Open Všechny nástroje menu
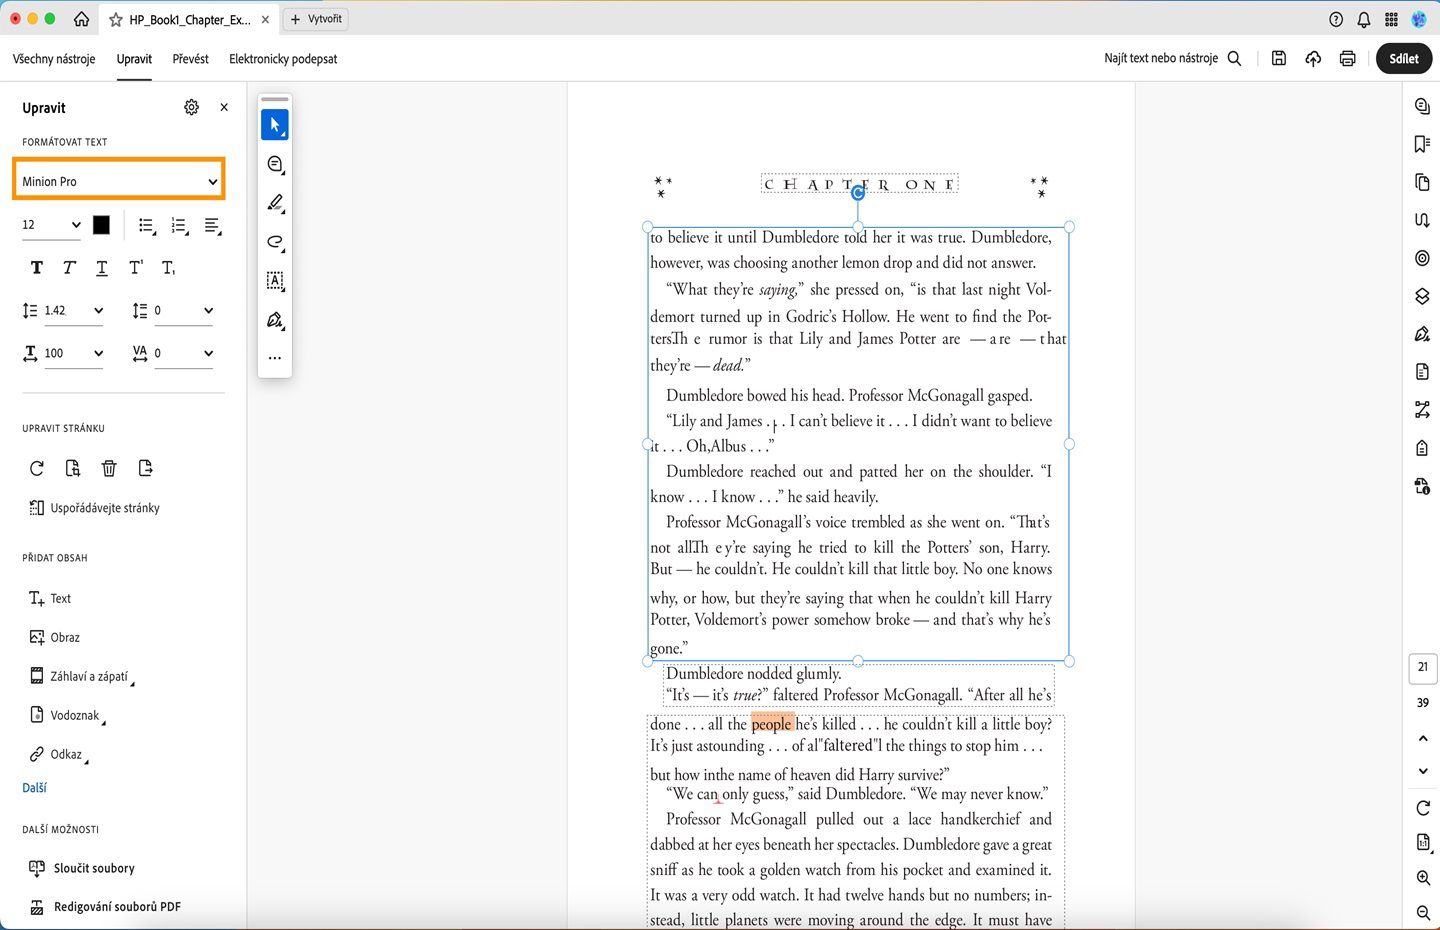 [54, 59]
